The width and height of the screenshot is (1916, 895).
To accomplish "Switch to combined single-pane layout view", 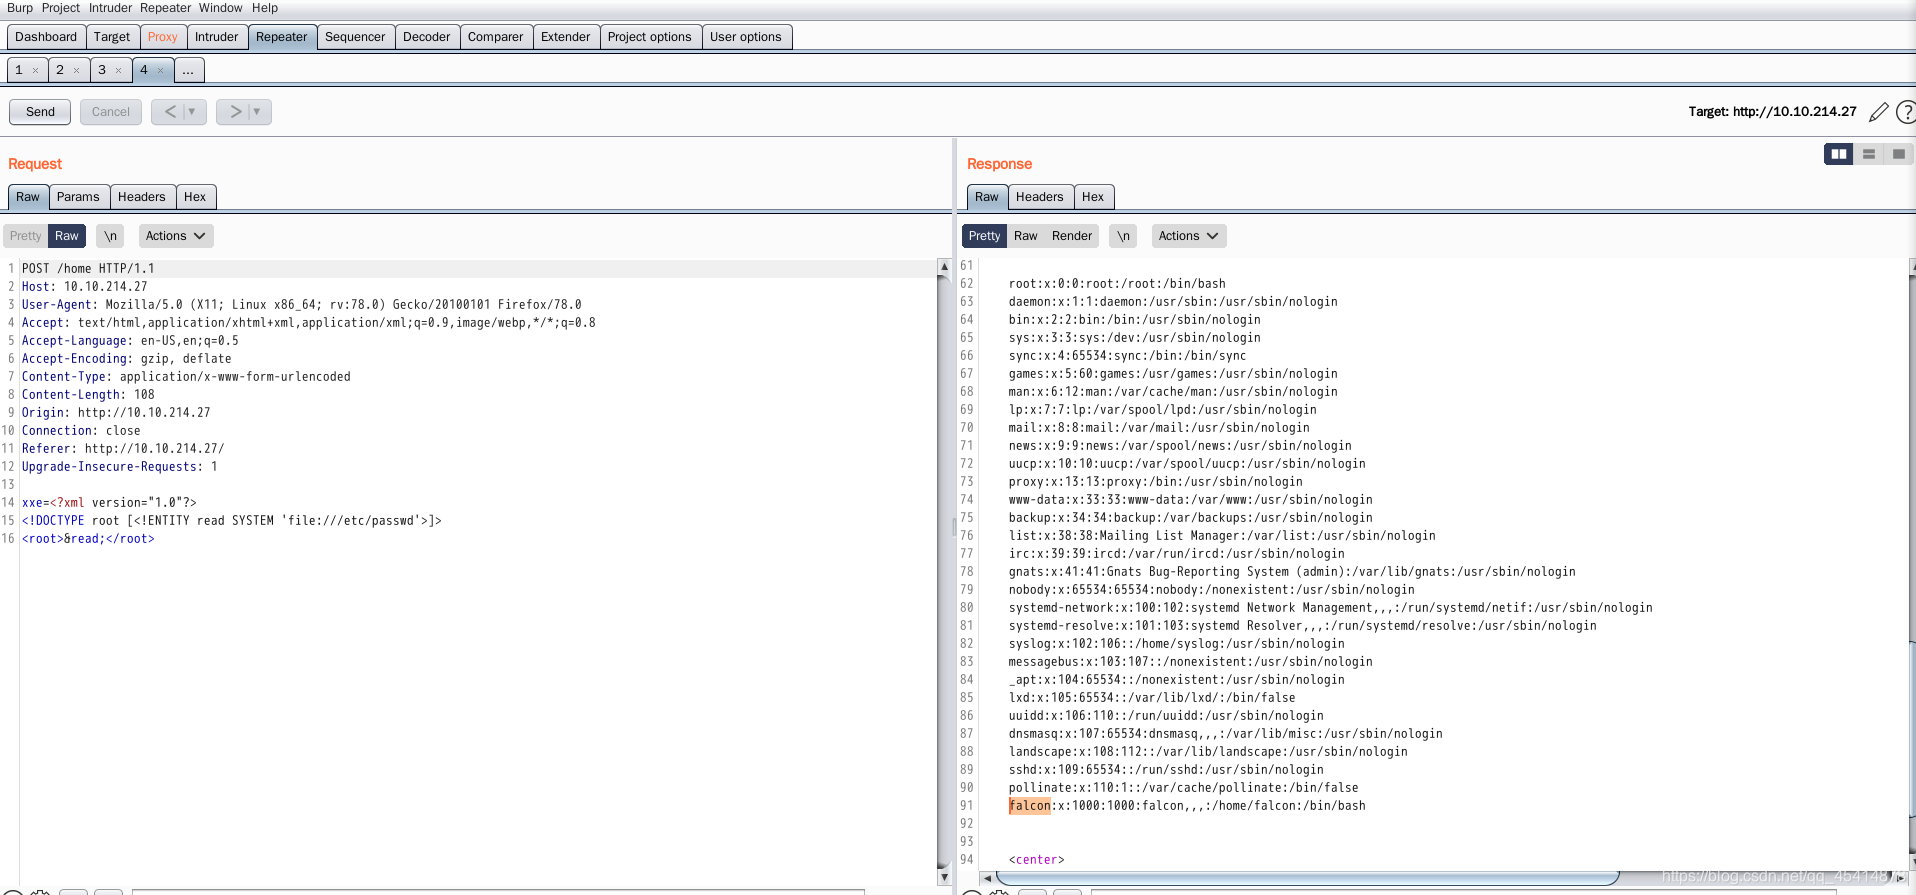I will pos(1898,154).
